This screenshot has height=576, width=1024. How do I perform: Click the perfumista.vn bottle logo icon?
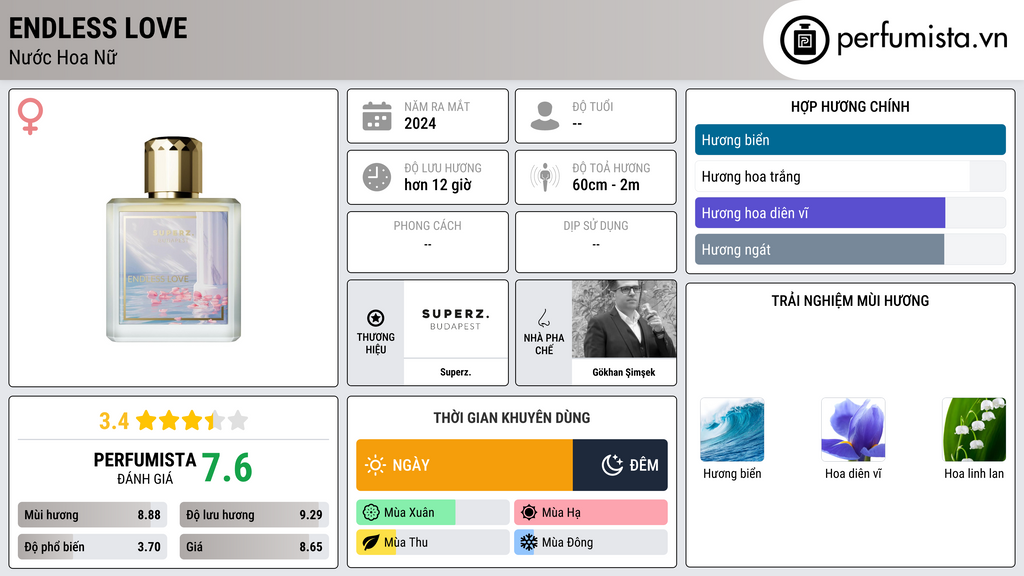pos(804,40)
